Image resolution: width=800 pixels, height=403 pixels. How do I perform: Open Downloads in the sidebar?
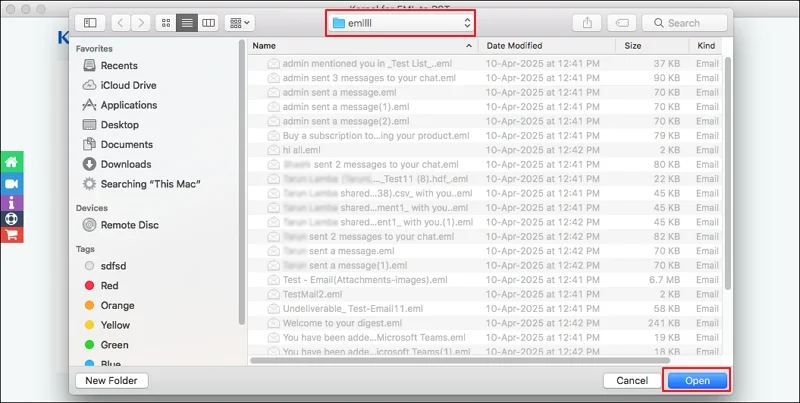(125, 164)
